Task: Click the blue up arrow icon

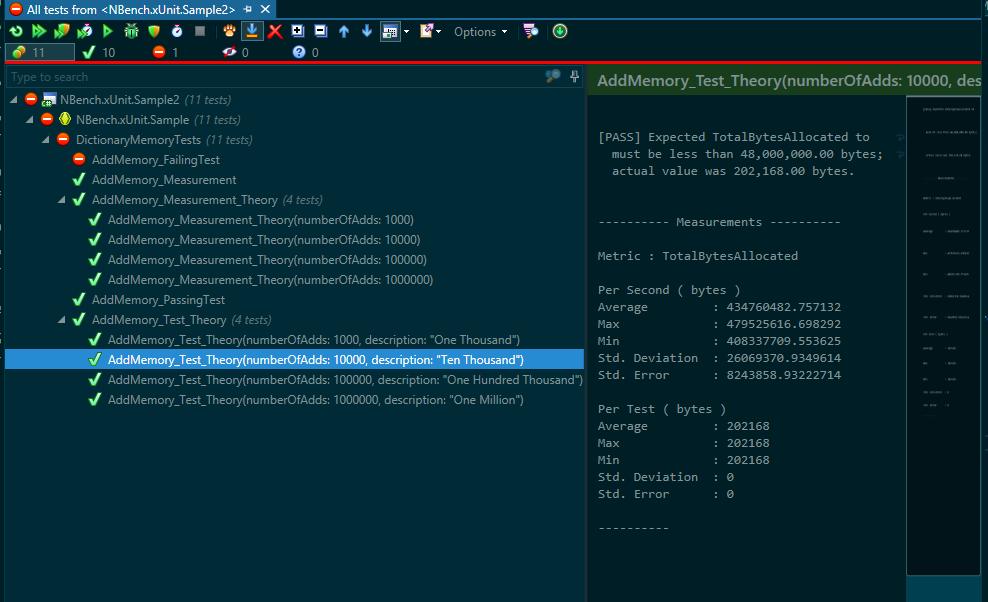Action: click(x=344, y=31)
